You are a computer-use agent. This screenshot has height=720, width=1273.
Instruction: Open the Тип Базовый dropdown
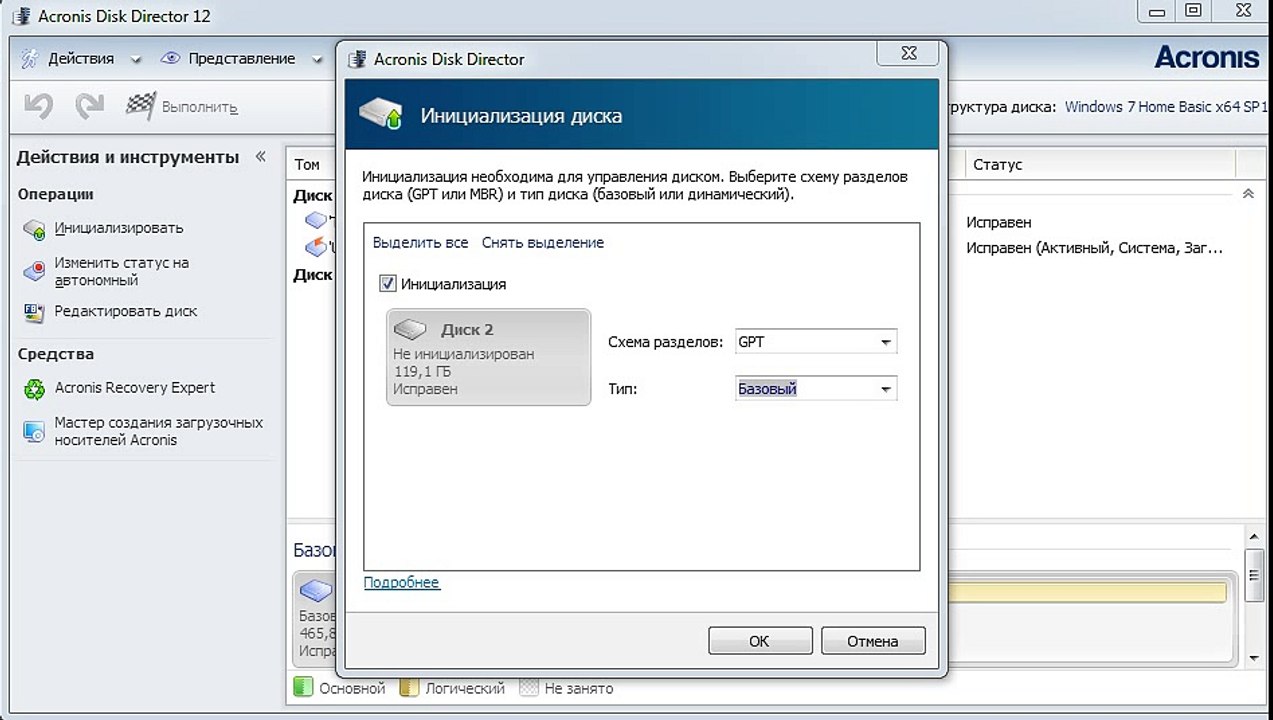[x=816, y=389]
